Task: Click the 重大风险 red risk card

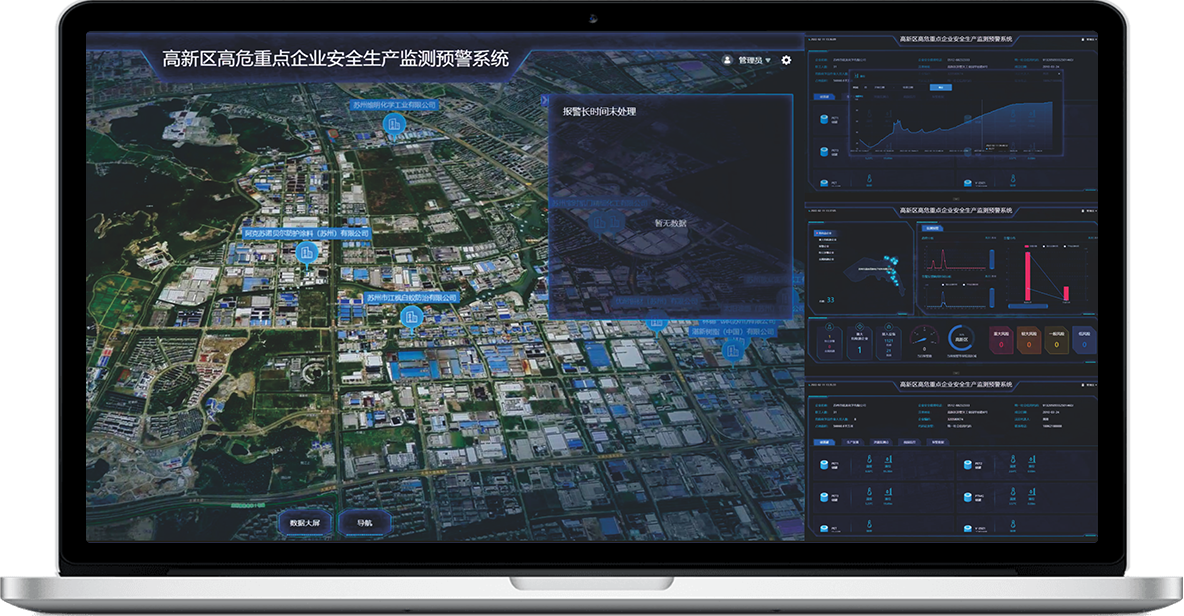Action: tap(1000, 342)
